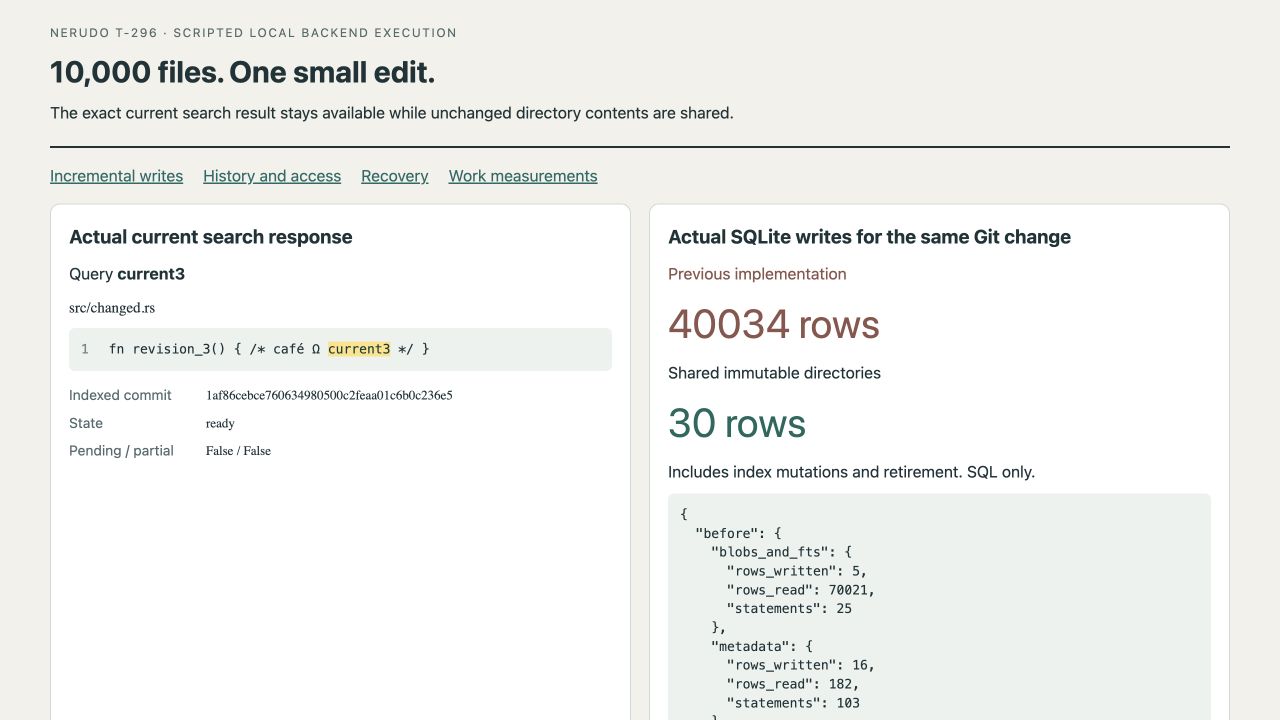This screenshot has width=1280, height=720.
Task: Click the 'Indexed commit' label
Action: point(120,395)
